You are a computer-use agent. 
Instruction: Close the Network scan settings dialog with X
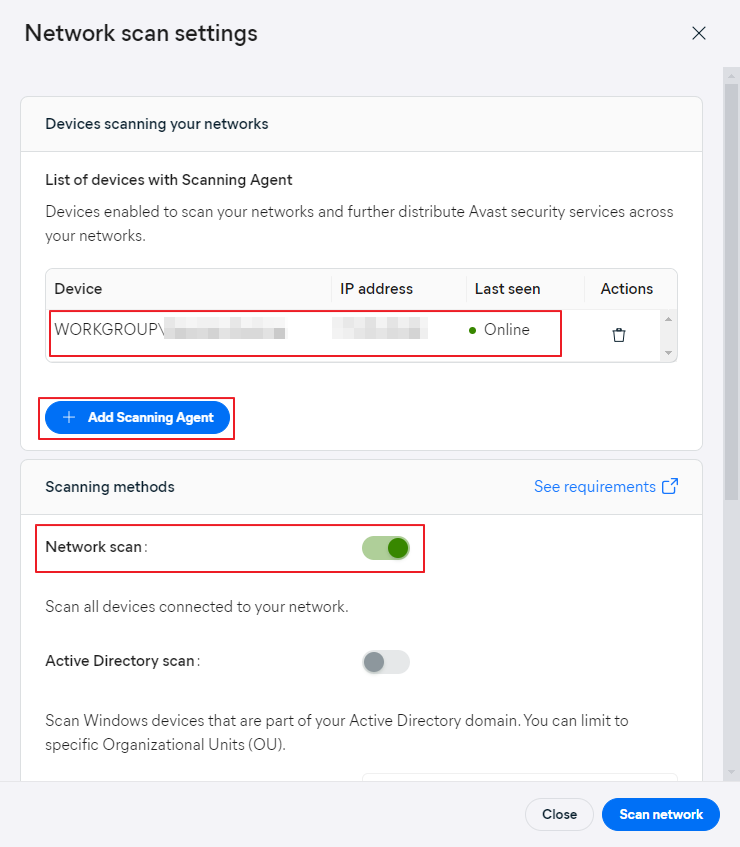pyautogui.click(x=699, y=33)
